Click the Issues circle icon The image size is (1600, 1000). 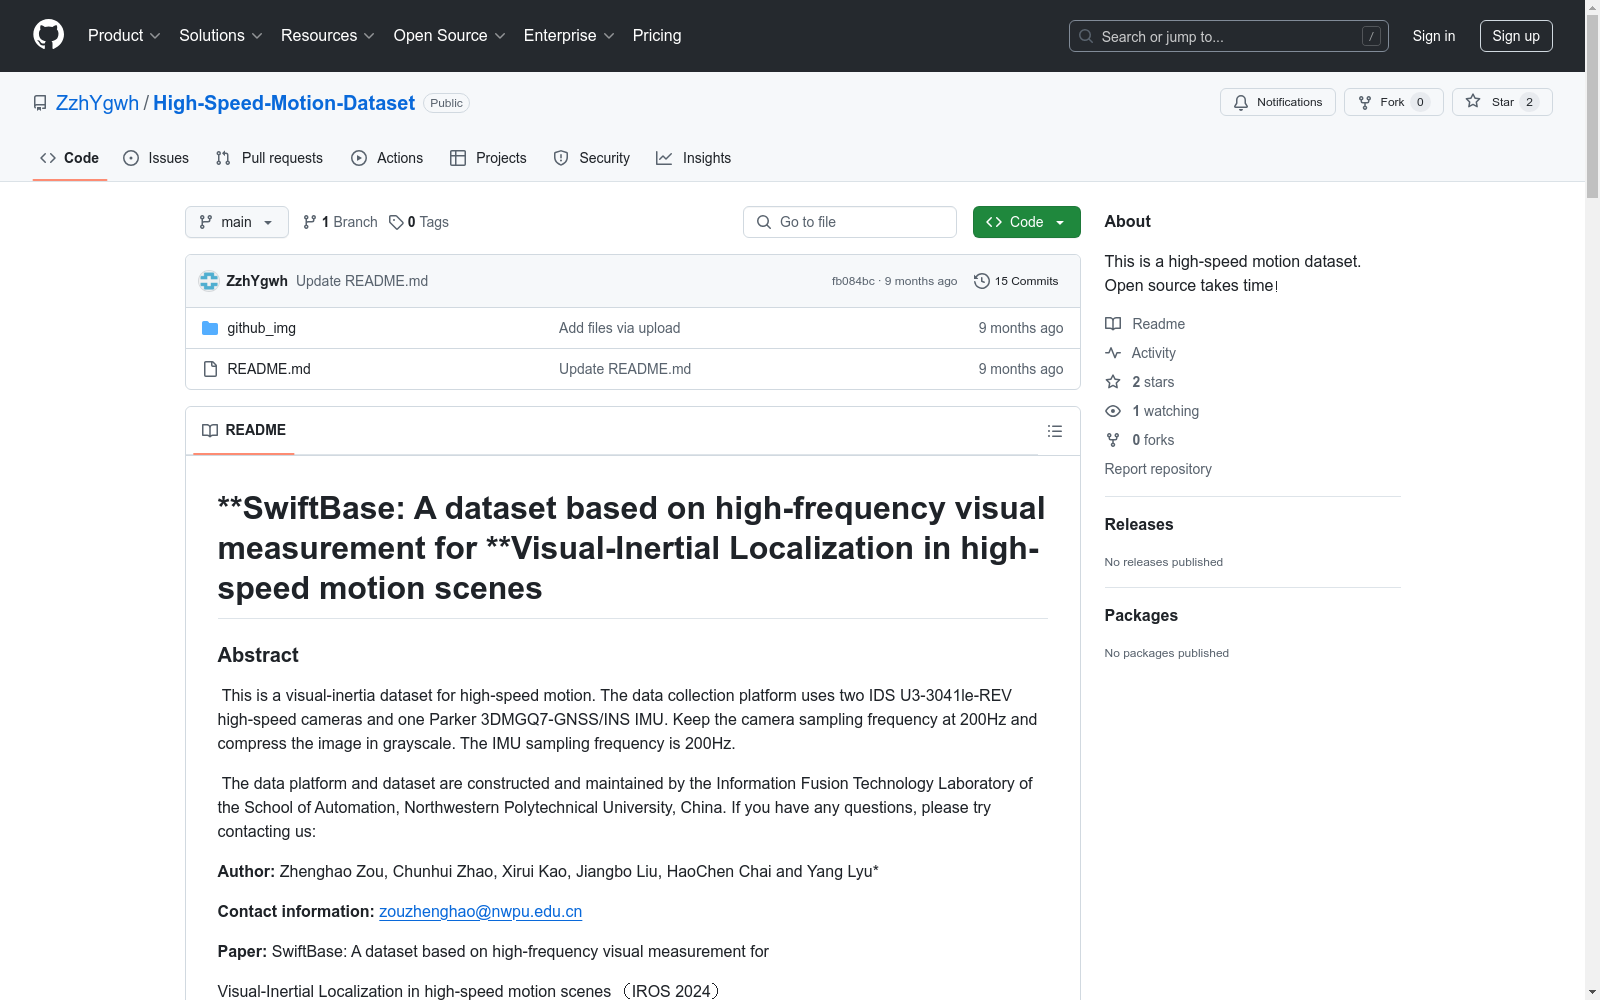click(131, 158)
